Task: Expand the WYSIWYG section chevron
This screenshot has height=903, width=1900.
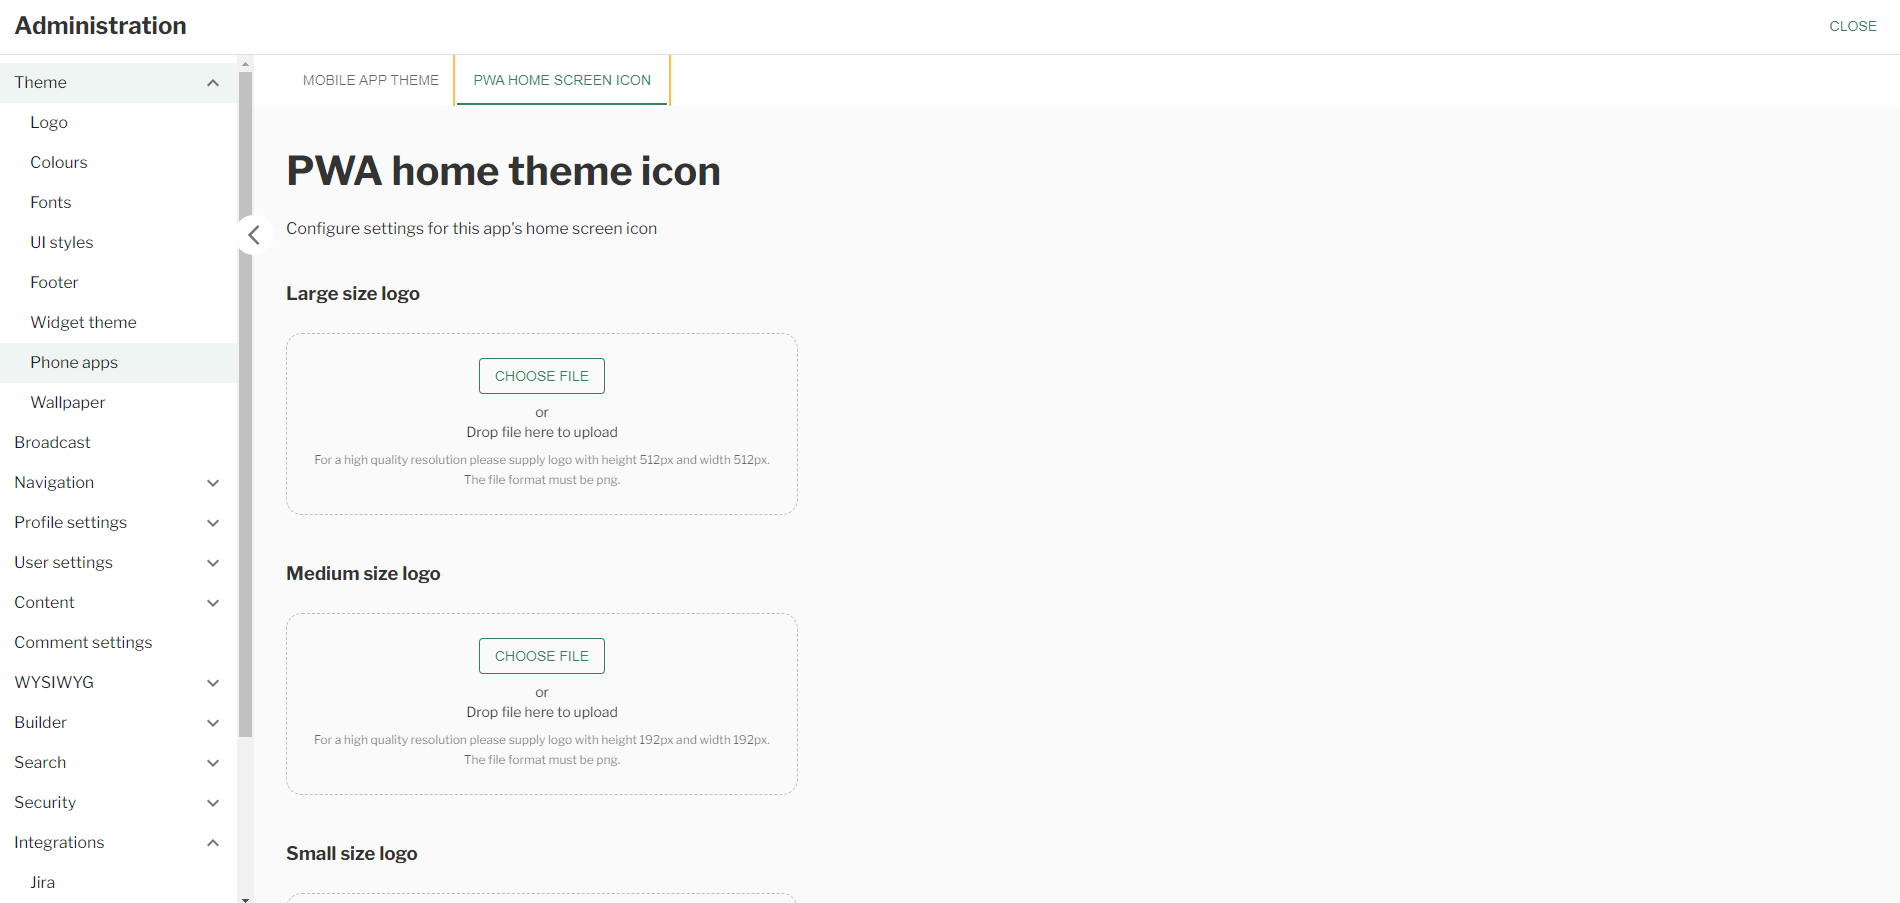Action: point(213,683)
